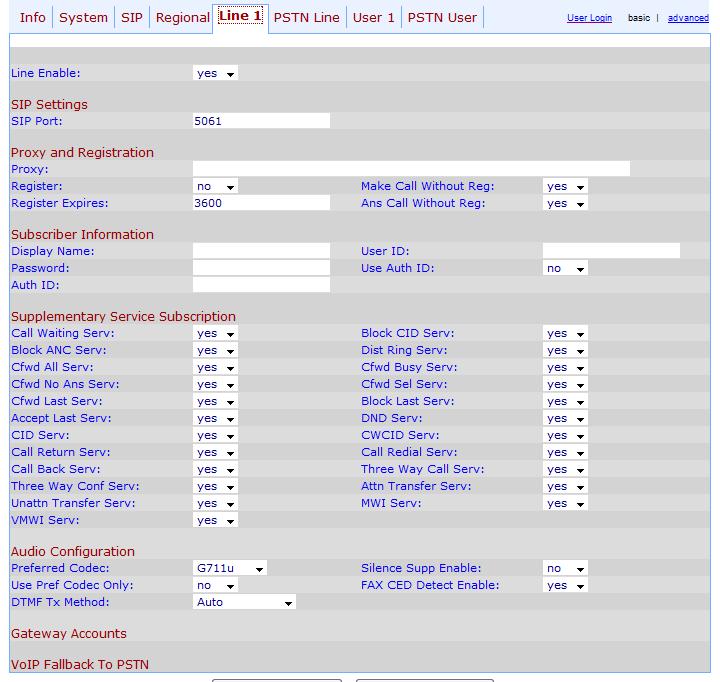Open Call Waiting Serv dropdown
This screenshot has height=682, width=720.
point(215,333)
